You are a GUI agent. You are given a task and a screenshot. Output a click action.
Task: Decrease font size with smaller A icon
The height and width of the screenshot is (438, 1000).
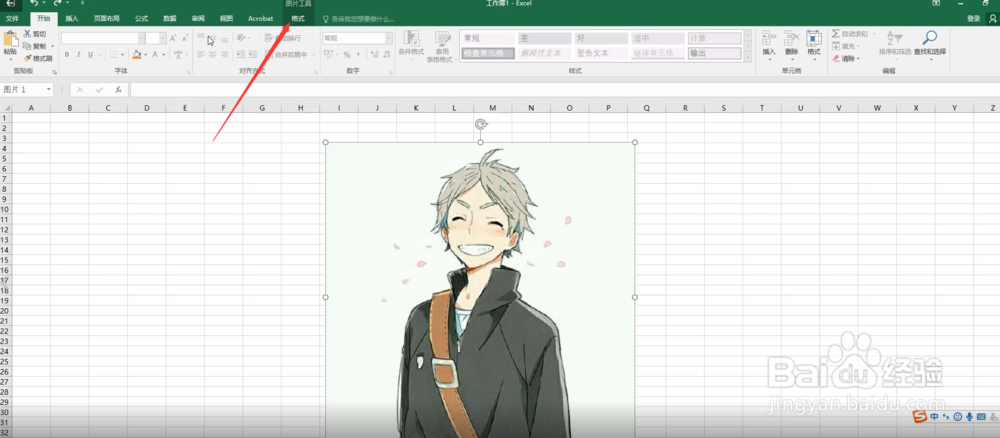point(184,38)
